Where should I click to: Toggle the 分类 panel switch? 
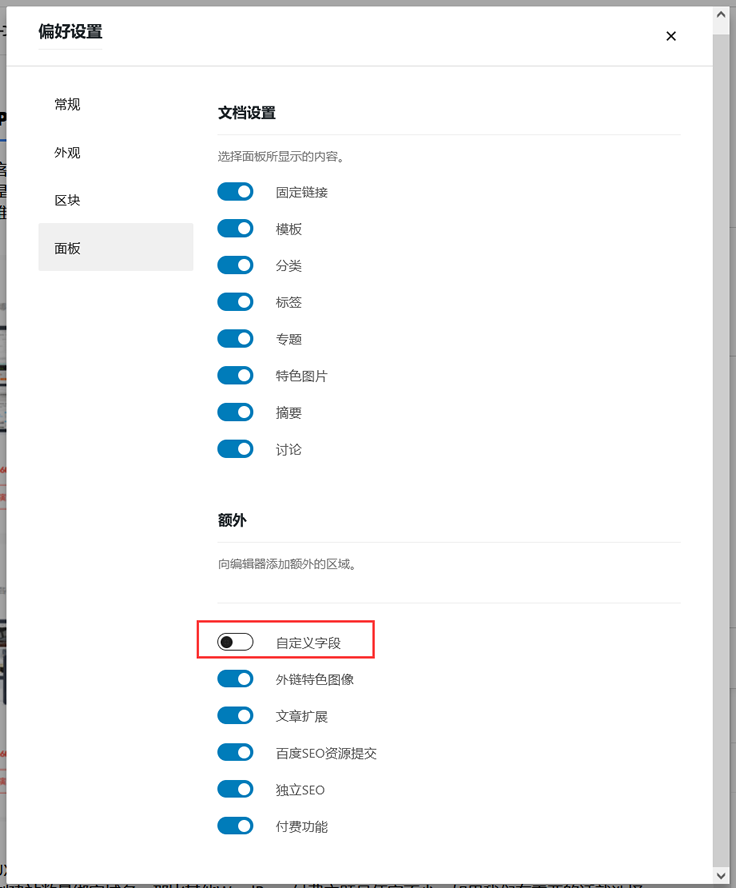[x=235, y=265]
